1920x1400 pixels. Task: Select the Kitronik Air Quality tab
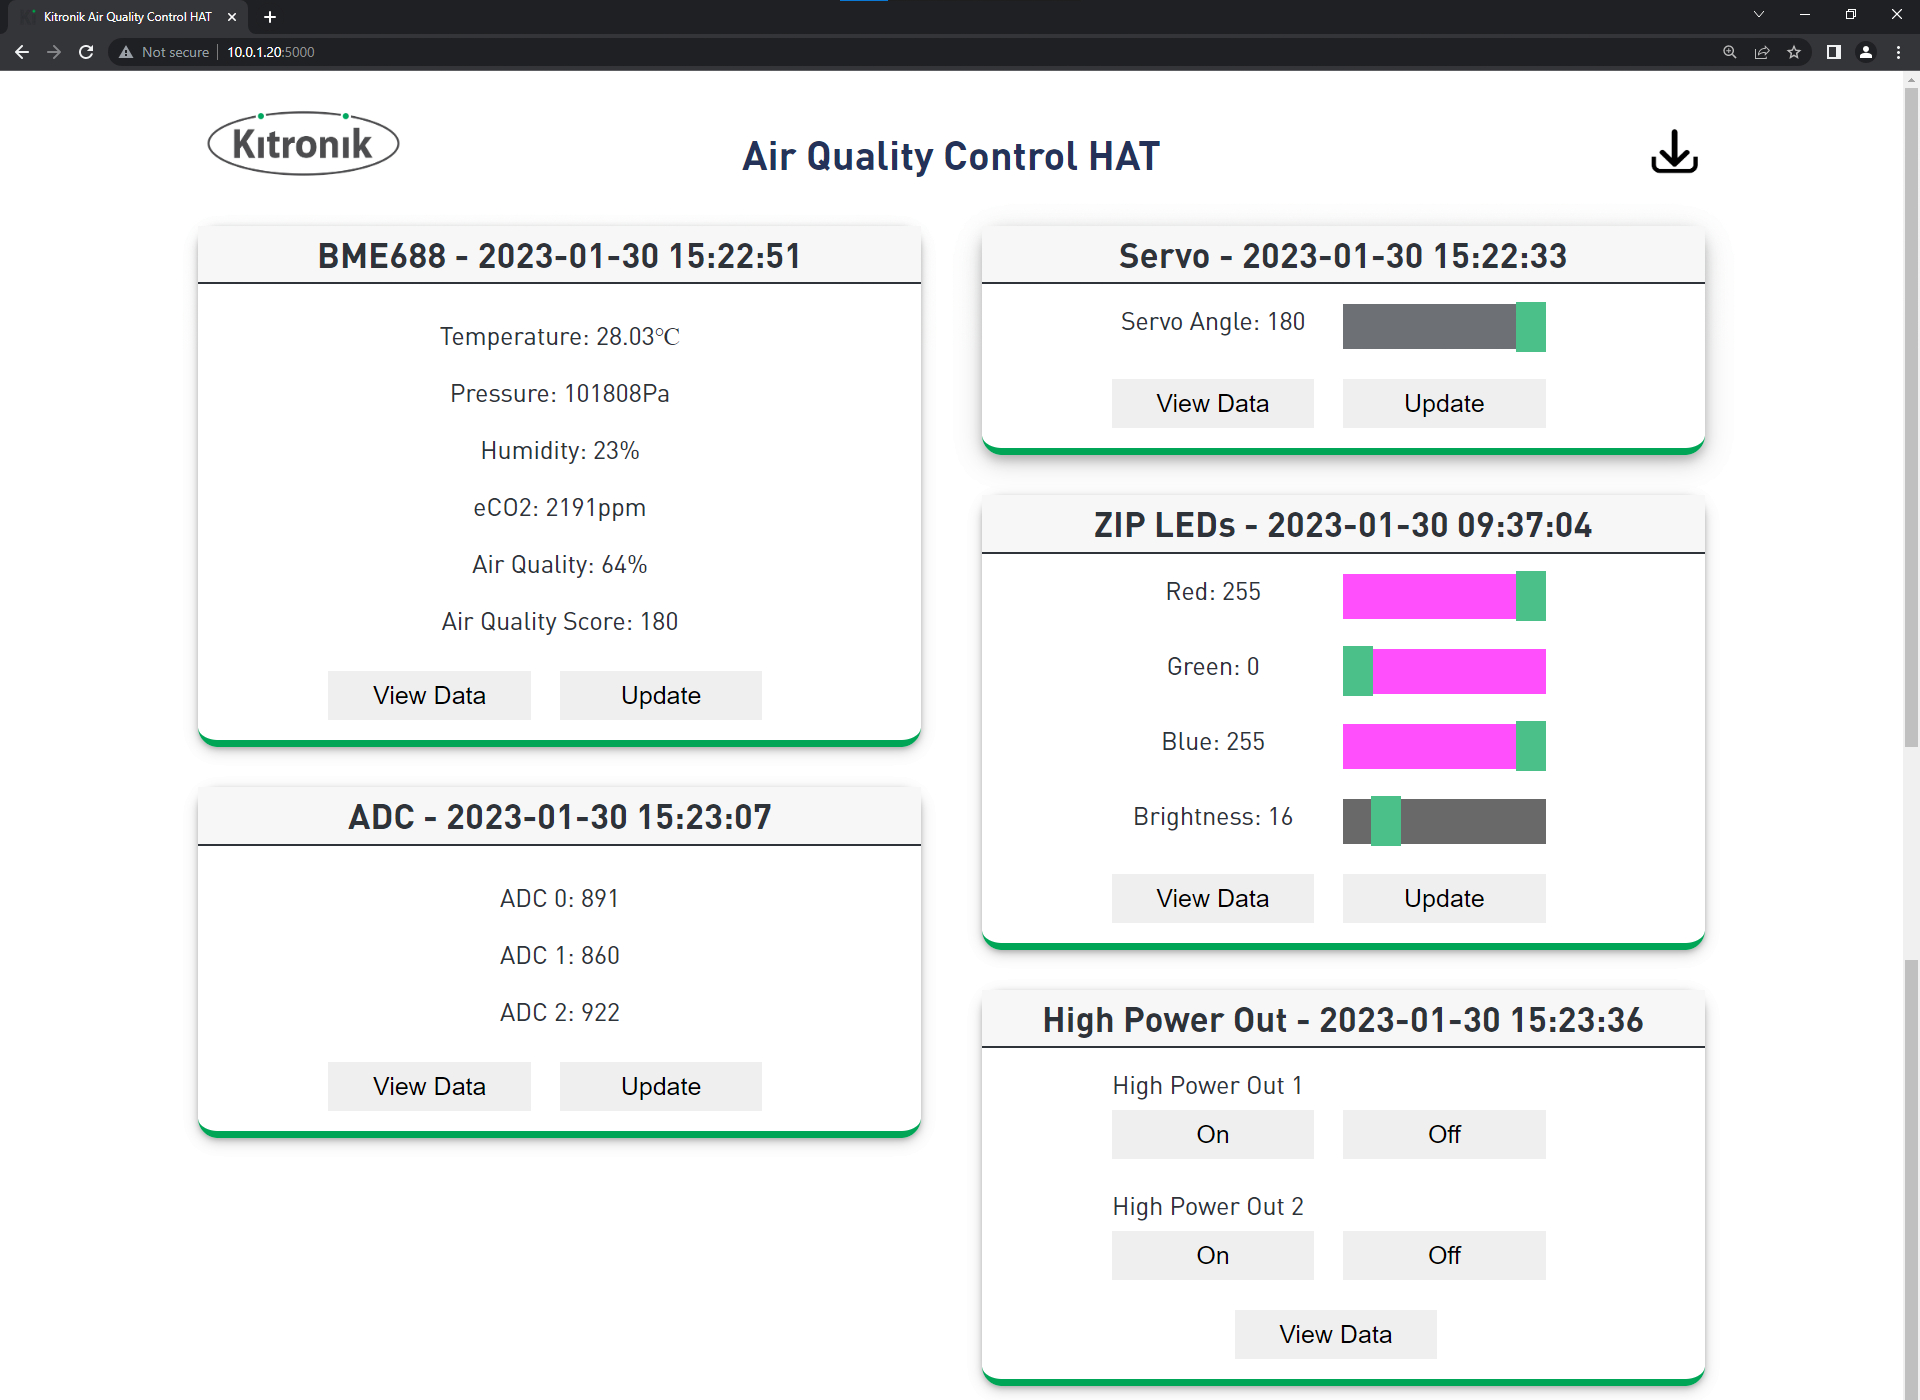click(127, 16)
